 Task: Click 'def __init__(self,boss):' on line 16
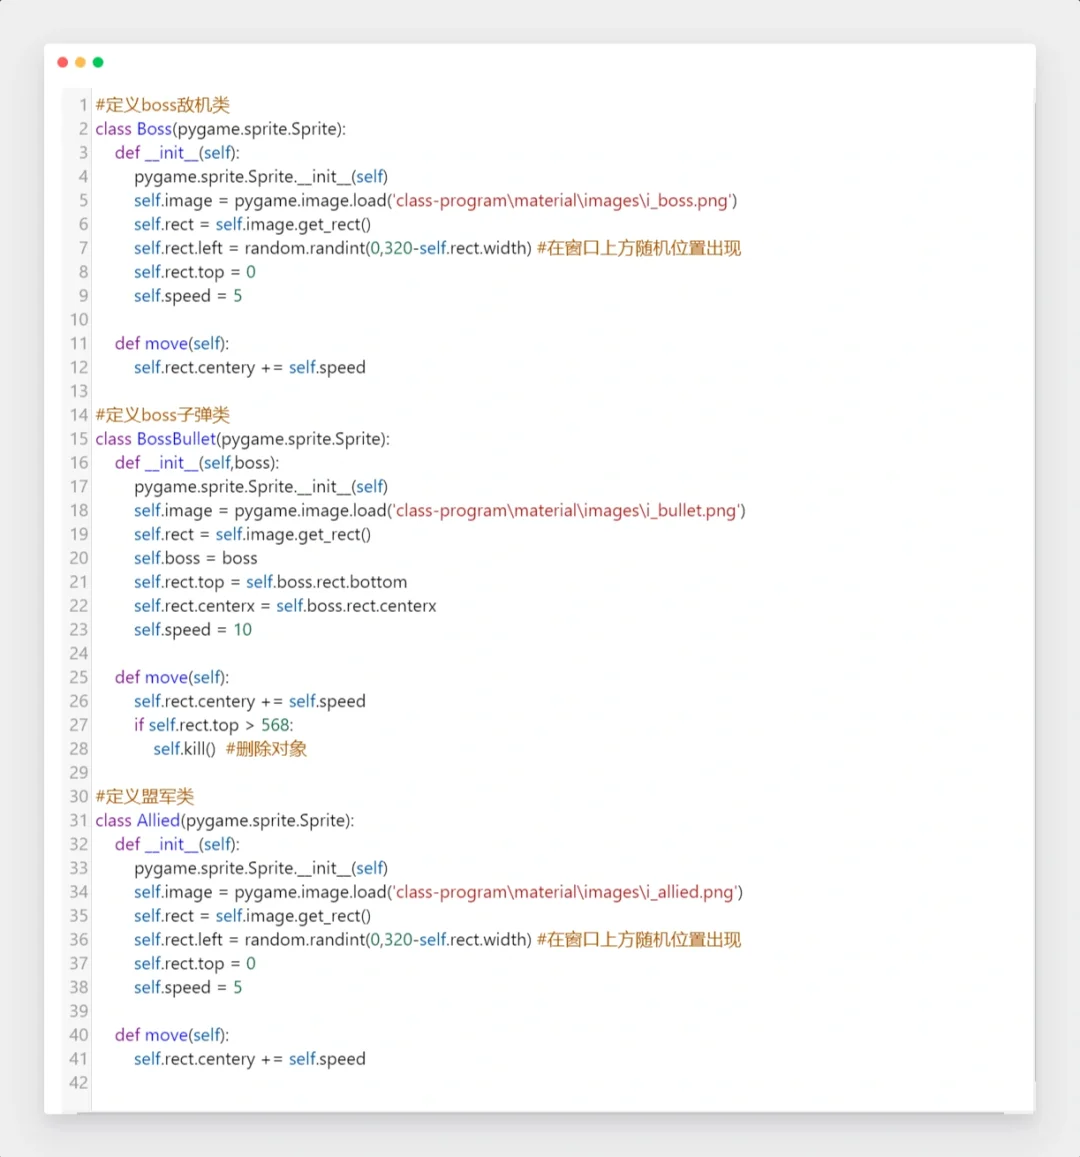click(197, 463)
